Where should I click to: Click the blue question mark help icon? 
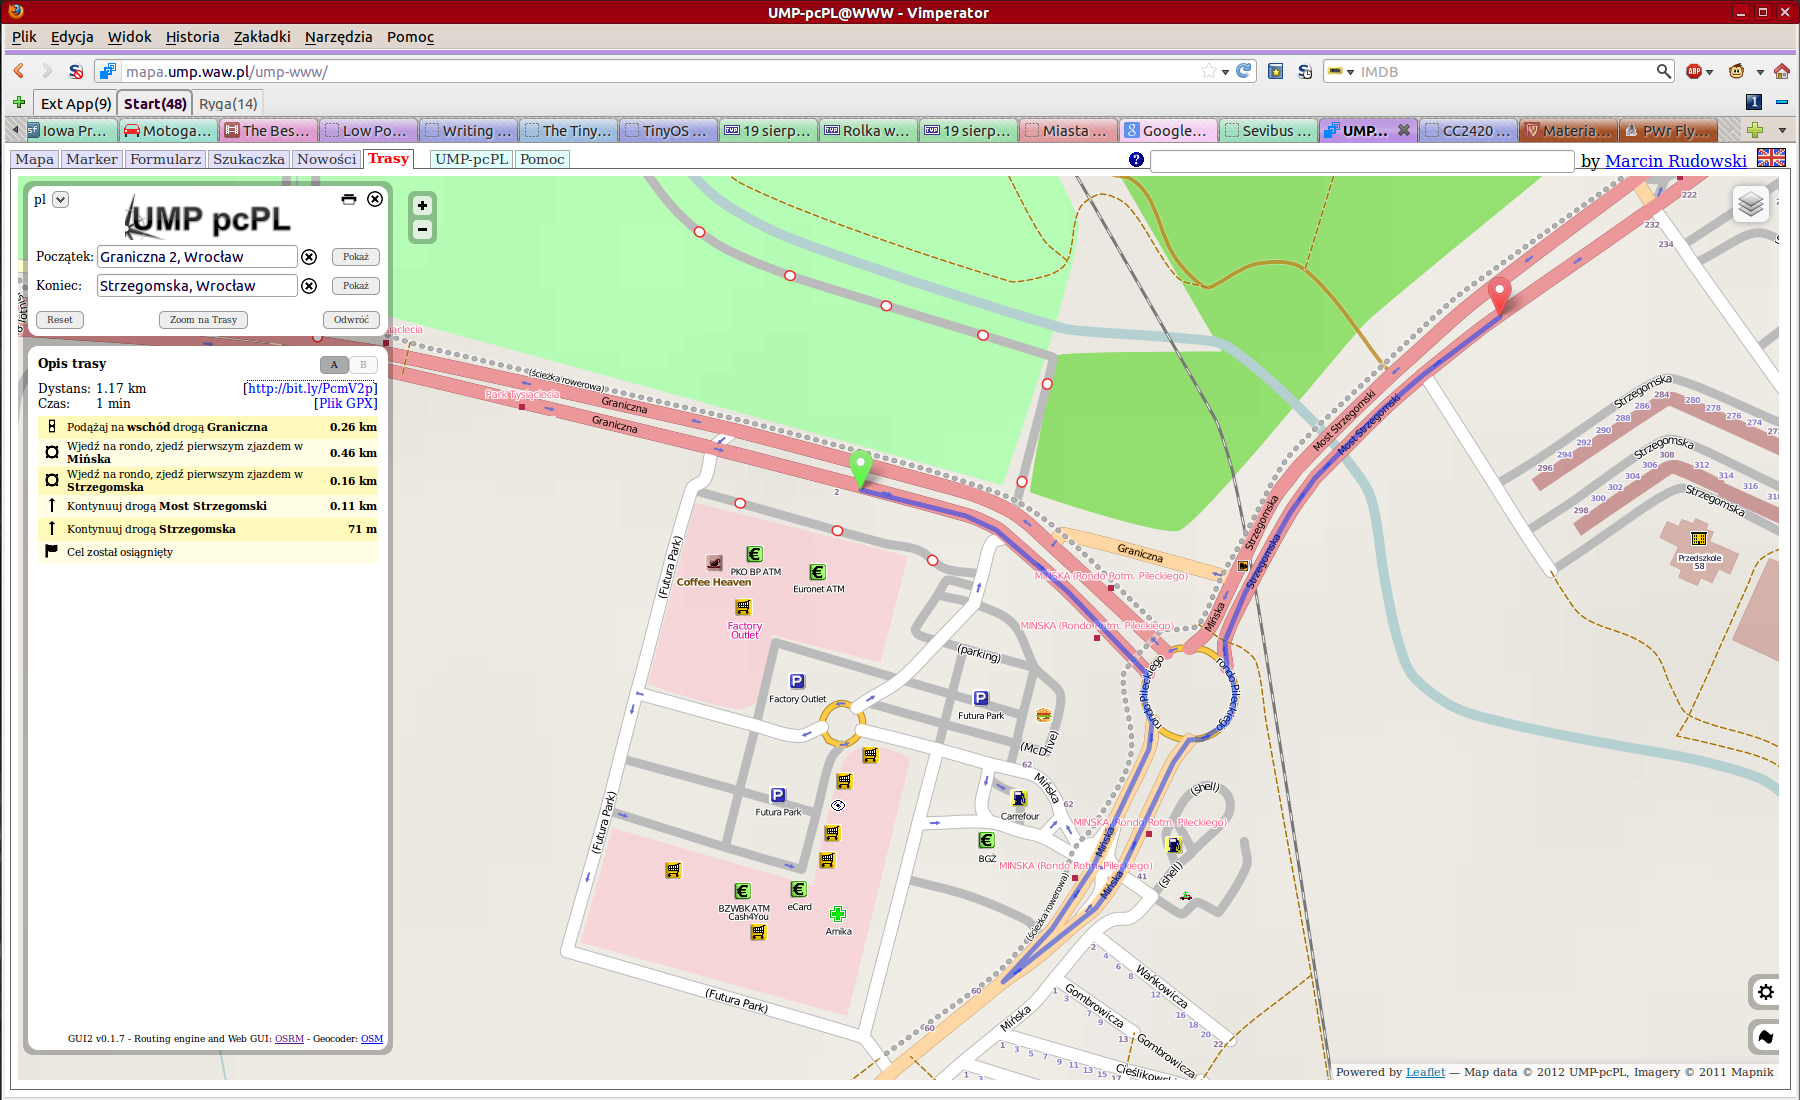tap(1136, 160)
